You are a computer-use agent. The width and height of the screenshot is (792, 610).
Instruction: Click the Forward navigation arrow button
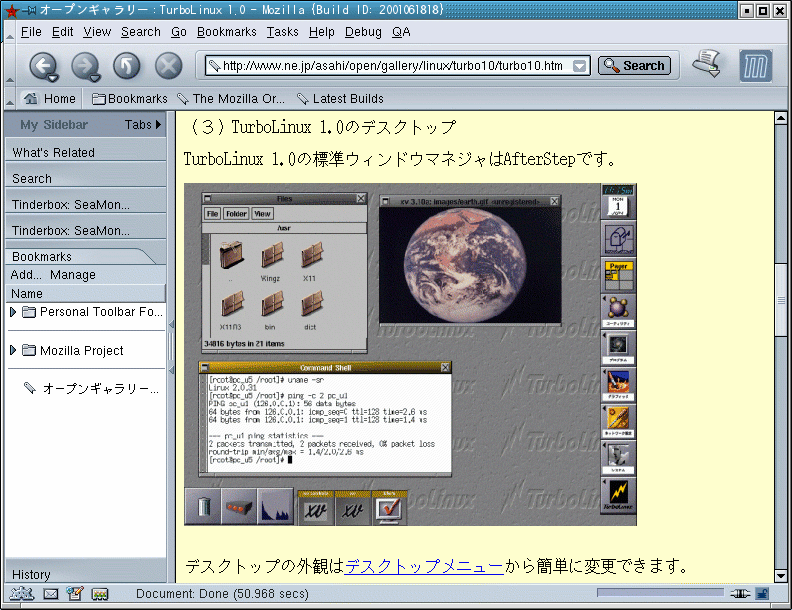[84, 66]
